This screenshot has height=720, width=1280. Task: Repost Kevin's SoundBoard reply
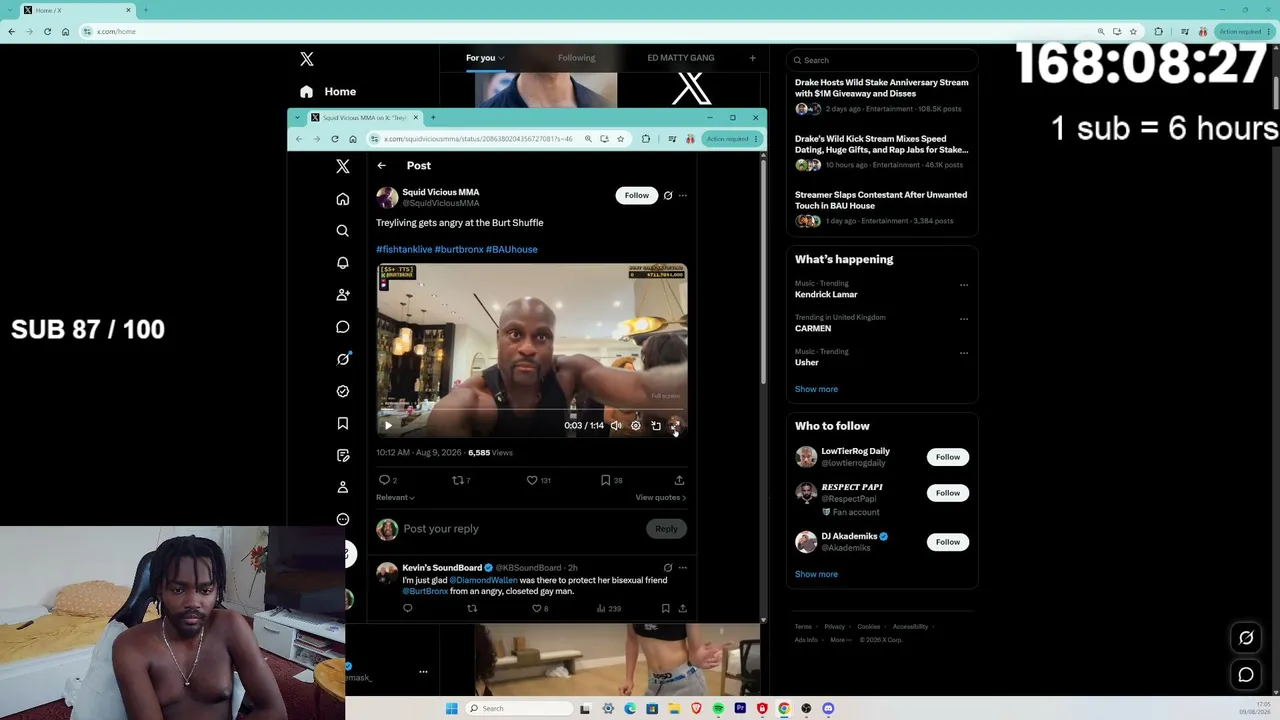472,608
